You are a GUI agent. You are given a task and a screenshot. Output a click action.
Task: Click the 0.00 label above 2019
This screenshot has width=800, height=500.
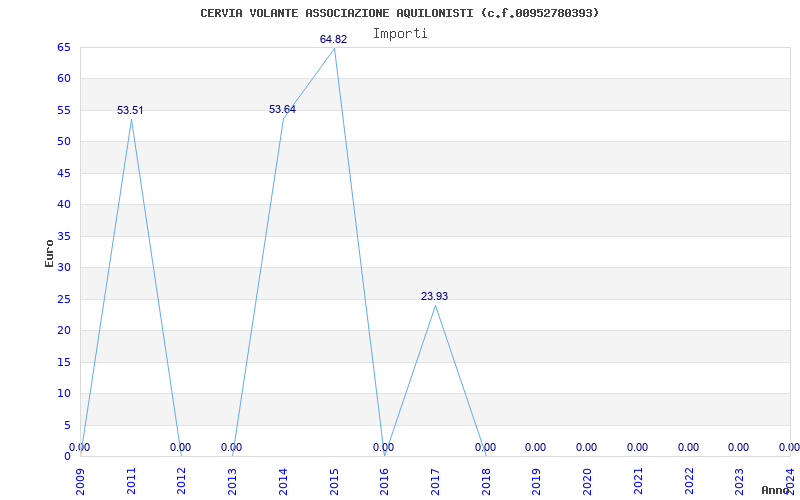click(535, 447)
